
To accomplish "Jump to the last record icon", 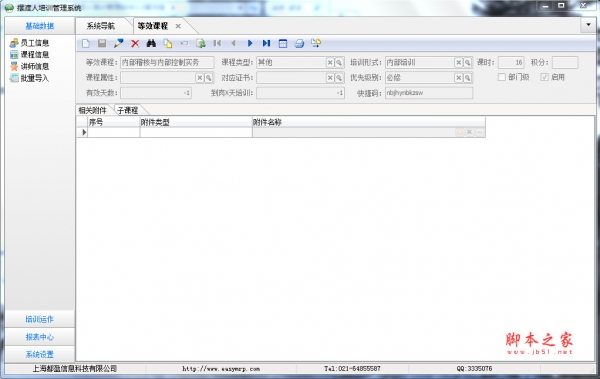I will (x=266, y=43).
